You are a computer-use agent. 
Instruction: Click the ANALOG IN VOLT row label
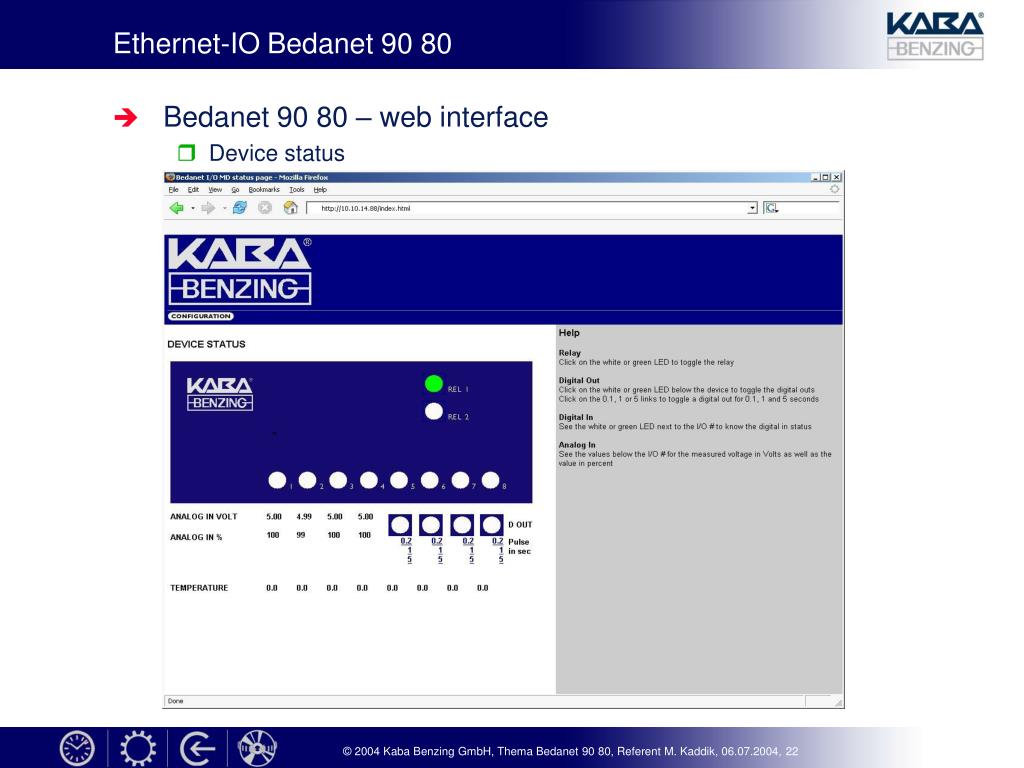click(x=204, y=517)
